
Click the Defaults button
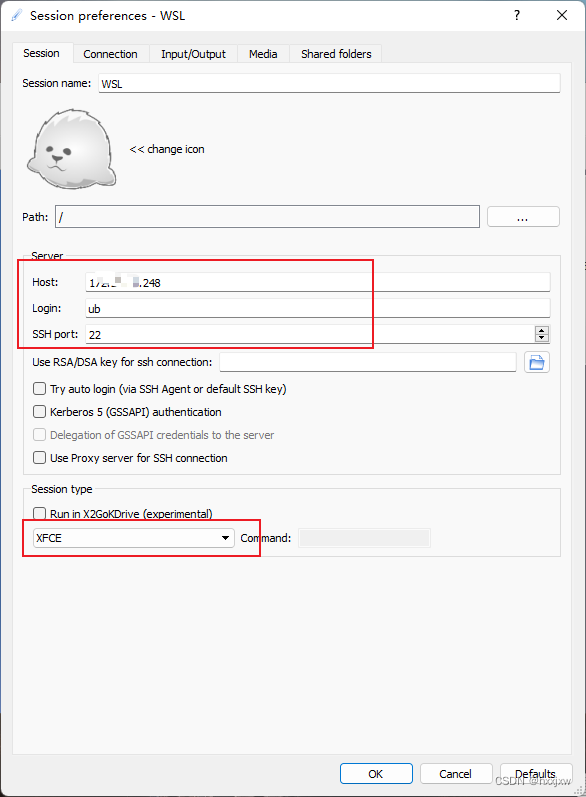[536, 774]
